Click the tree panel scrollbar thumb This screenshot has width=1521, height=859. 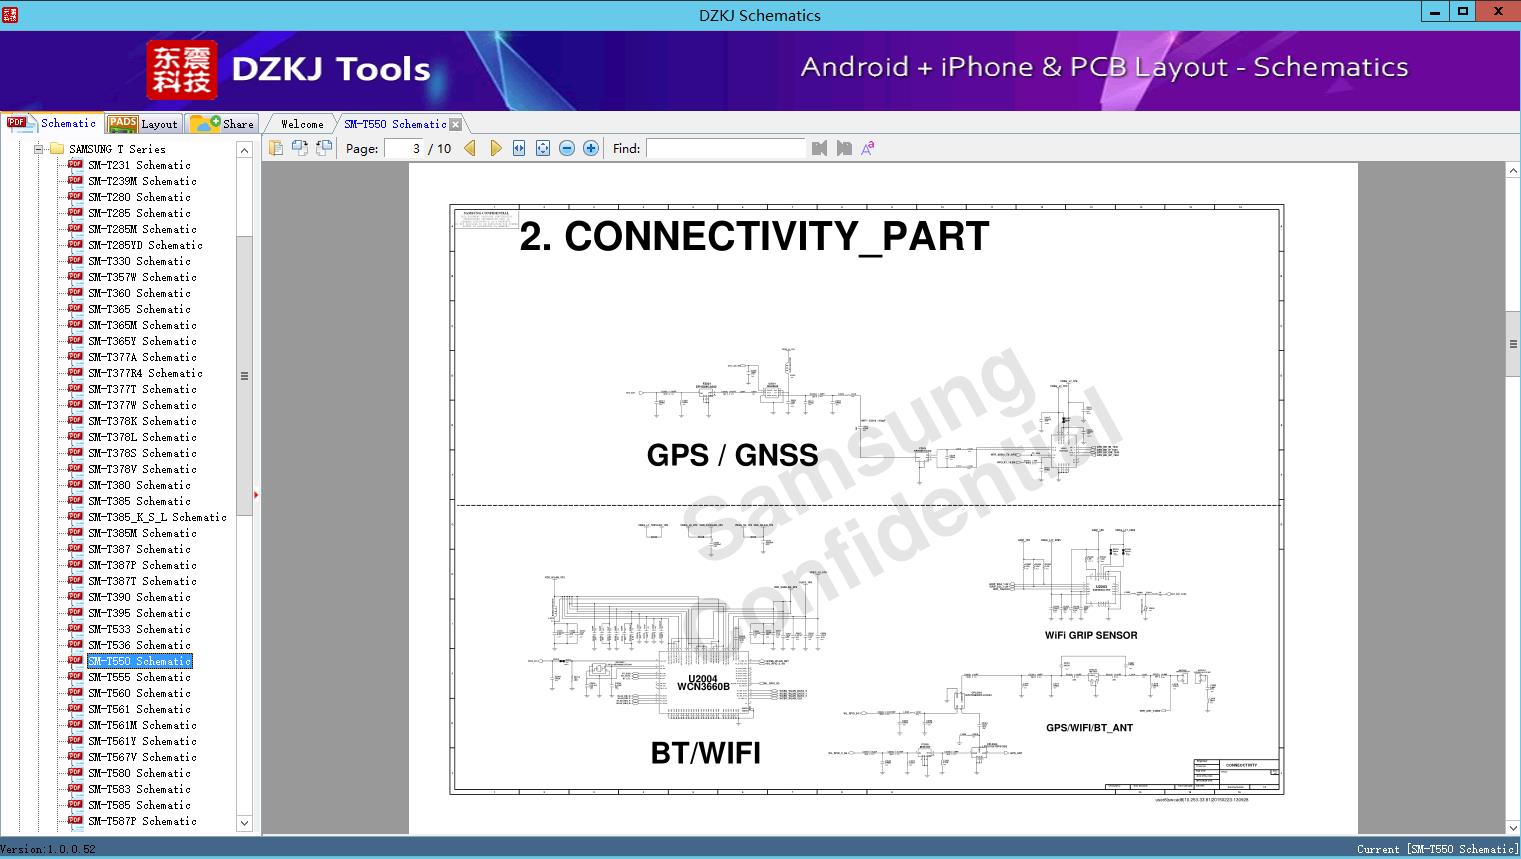244,376
